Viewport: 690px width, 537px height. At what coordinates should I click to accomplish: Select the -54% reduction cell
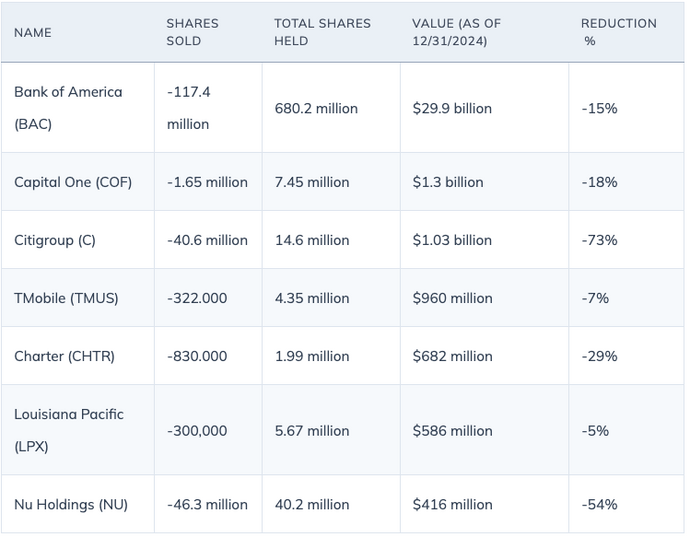[599, 504]
